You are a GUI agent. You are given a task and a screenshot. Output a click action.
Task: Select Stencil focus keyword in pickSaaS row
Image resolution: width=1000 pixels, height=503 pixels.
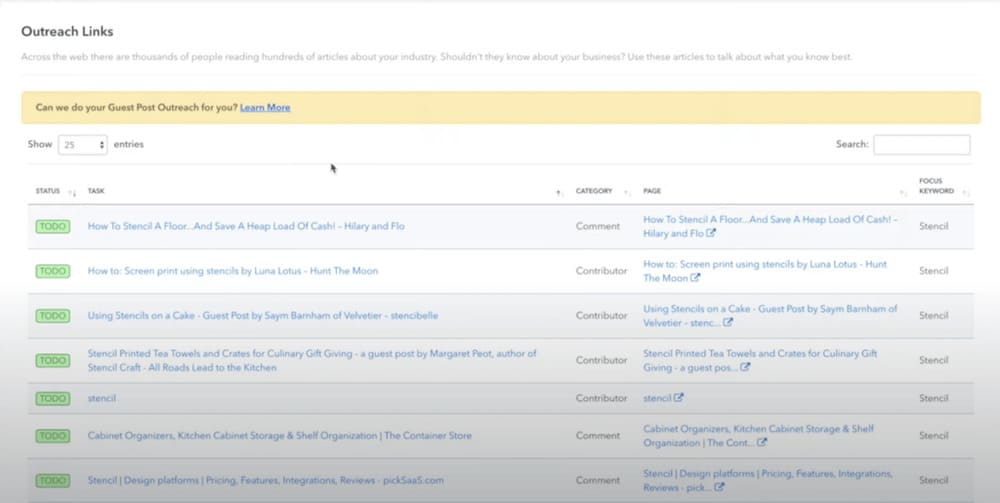pyautogui.click(x=934, y=481)
